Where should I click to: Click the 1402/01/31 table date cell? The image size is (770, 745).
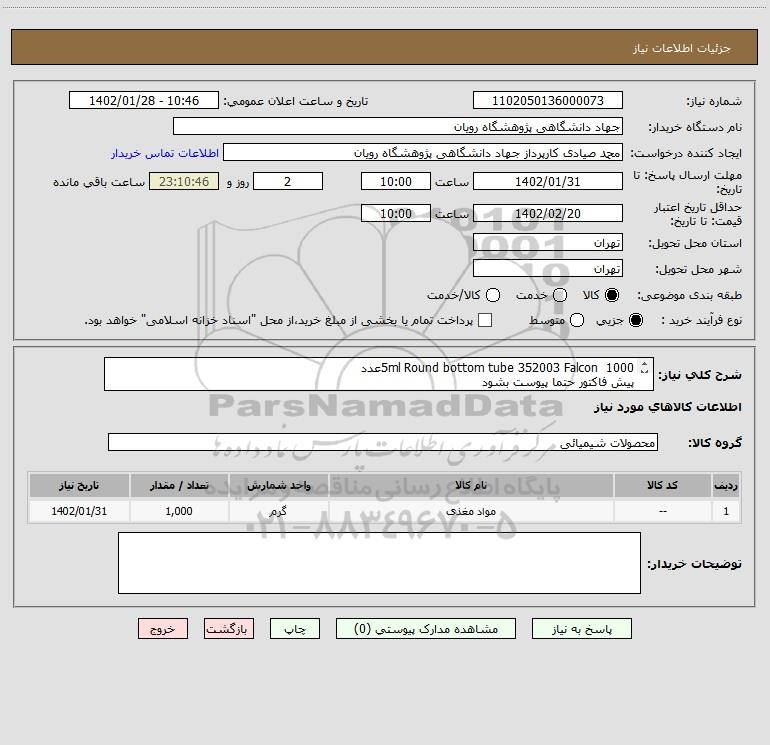coord(79,511)
